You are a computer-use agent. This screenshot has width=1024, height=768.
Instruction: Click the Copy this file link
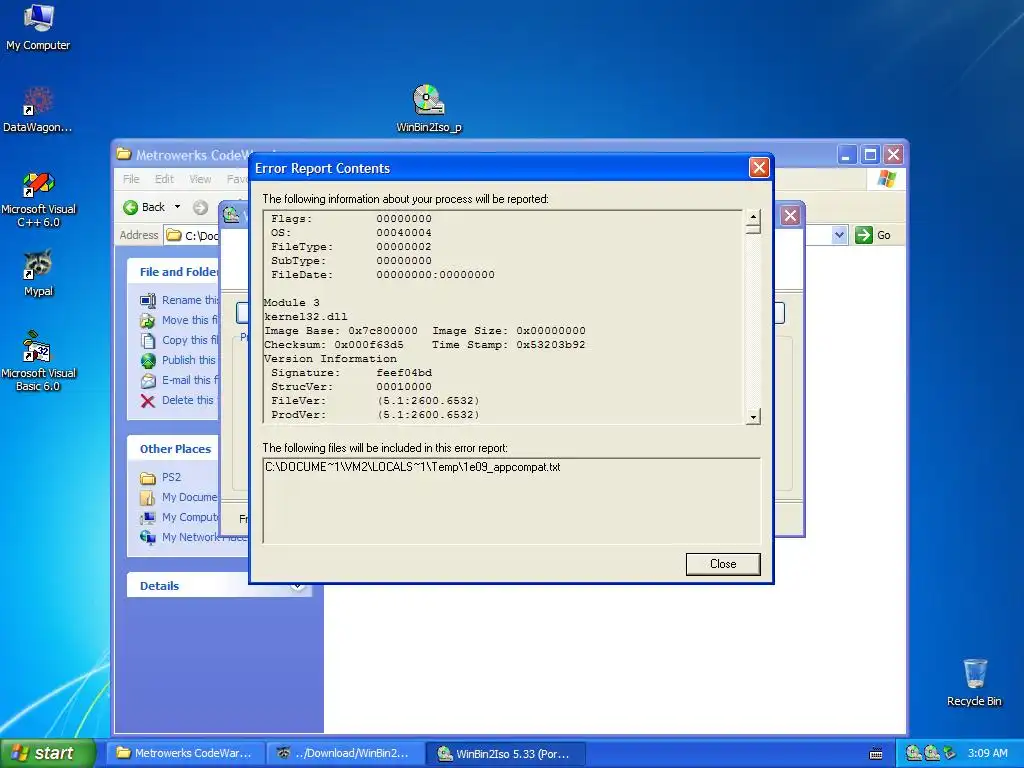189,340
